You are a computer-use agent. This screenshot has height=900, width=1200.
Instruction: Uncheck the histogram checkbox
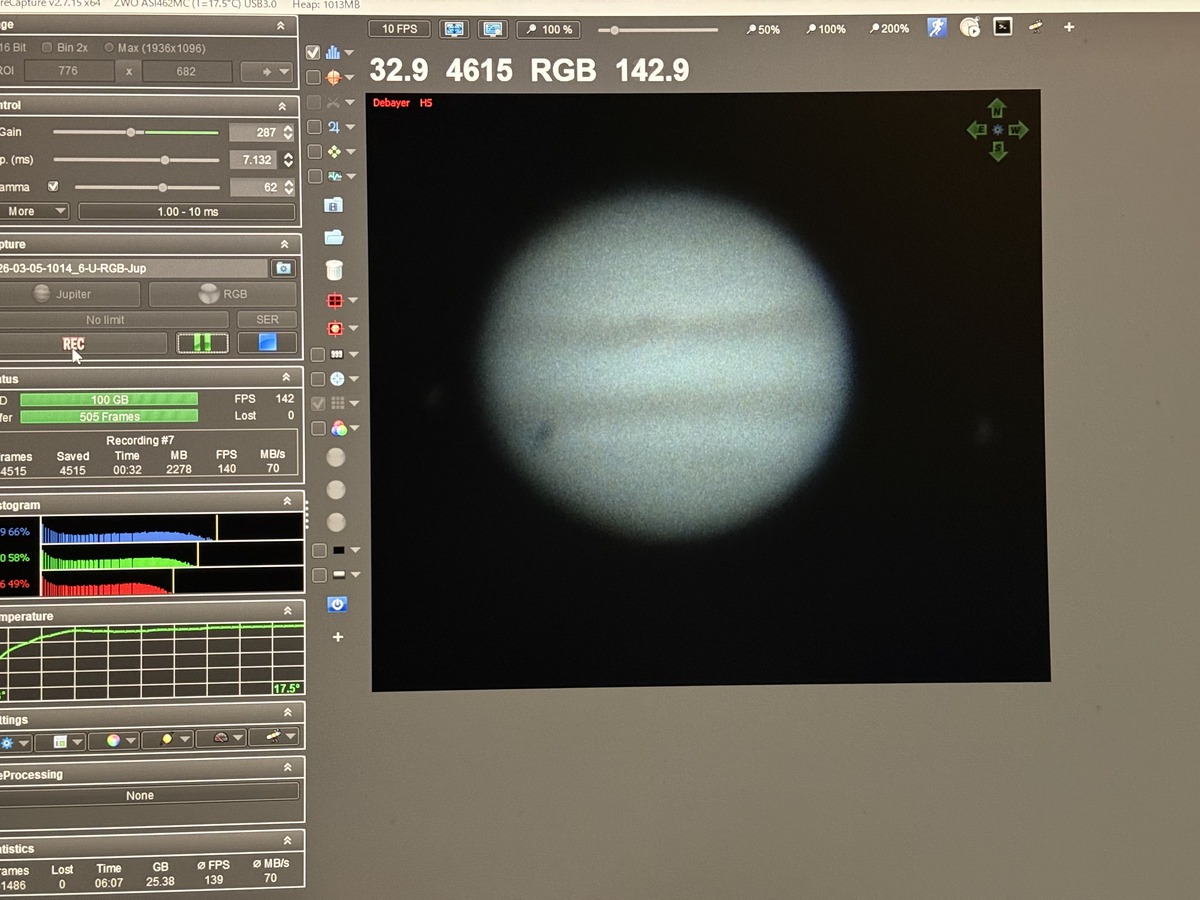pos(314,52)
